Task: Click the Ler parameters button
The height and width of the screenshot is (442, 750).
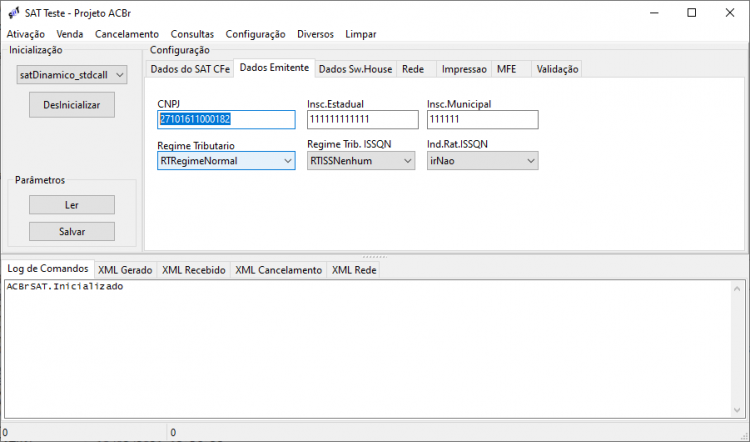Action: coord(72,205)
